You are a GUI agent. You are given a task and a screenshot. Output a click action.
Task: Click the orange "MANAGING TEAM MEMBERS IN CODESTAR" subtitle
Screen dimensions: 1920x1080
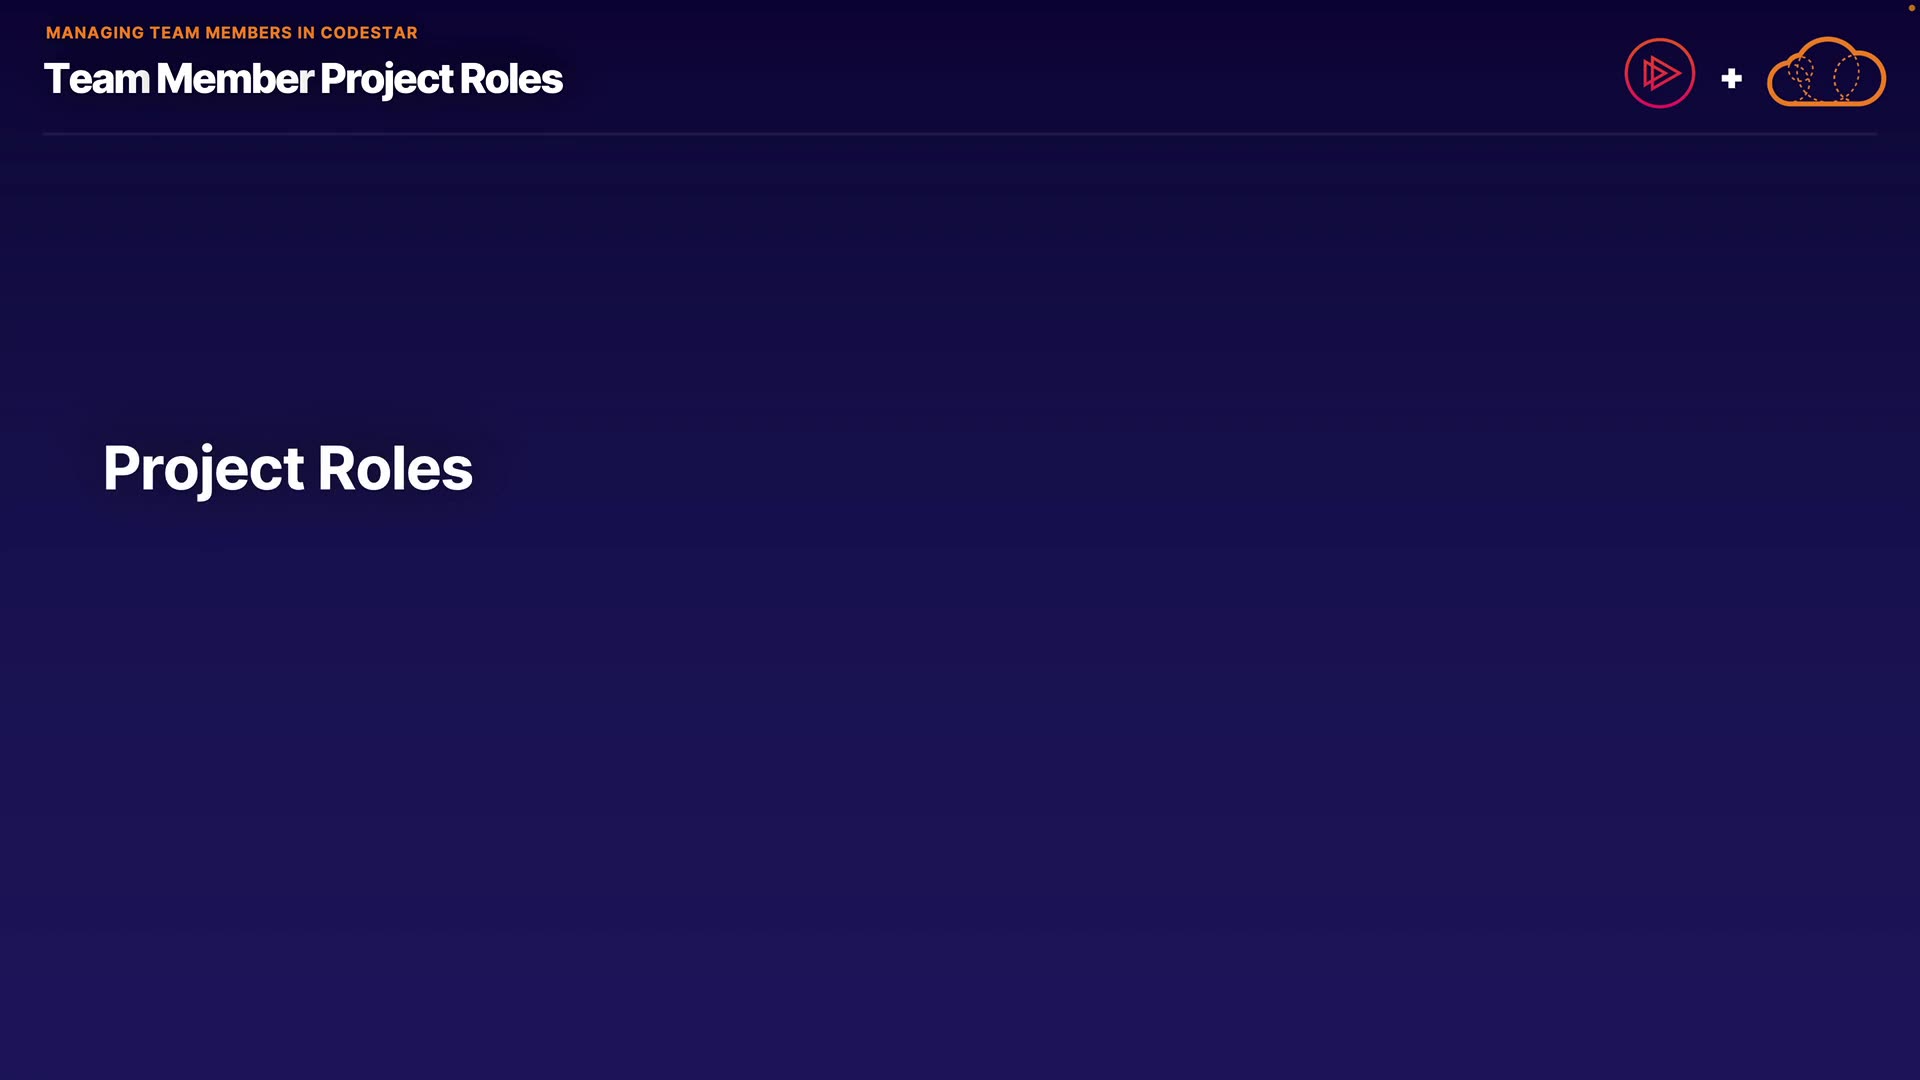click(231, 33)
